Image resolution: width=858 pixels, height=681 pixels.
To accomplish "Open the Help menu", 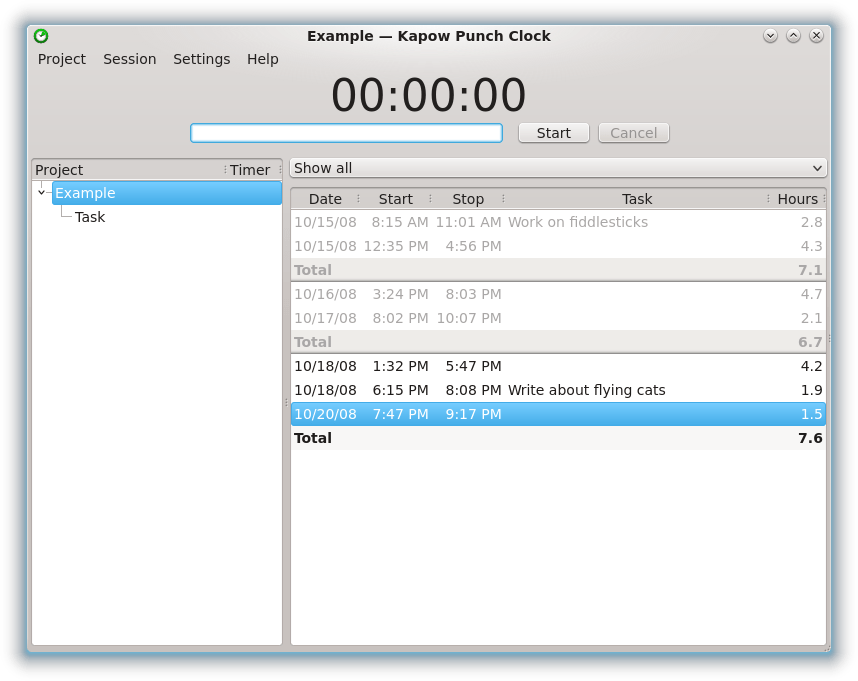I will pyautogui.click(x=263, y=59).
